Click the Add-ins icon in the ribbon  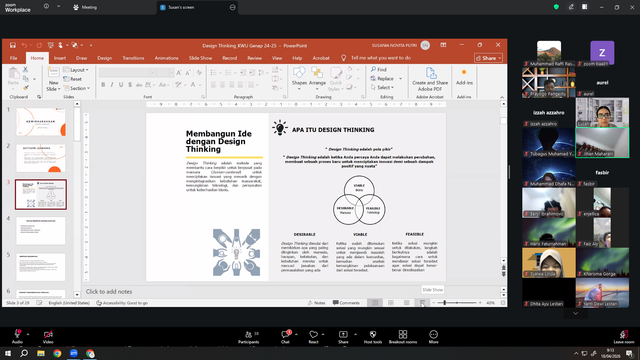click(464, 72)
